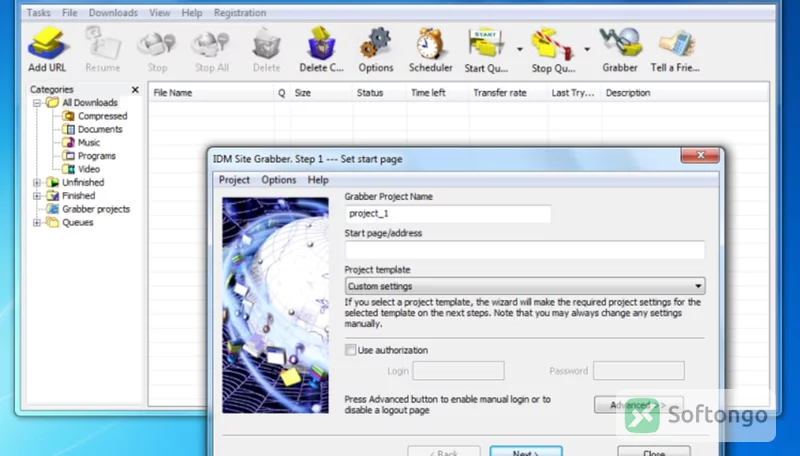800x456 pixels.
Task: Open the Stop Queue dropdown arrow
Action: click(587, 49)
